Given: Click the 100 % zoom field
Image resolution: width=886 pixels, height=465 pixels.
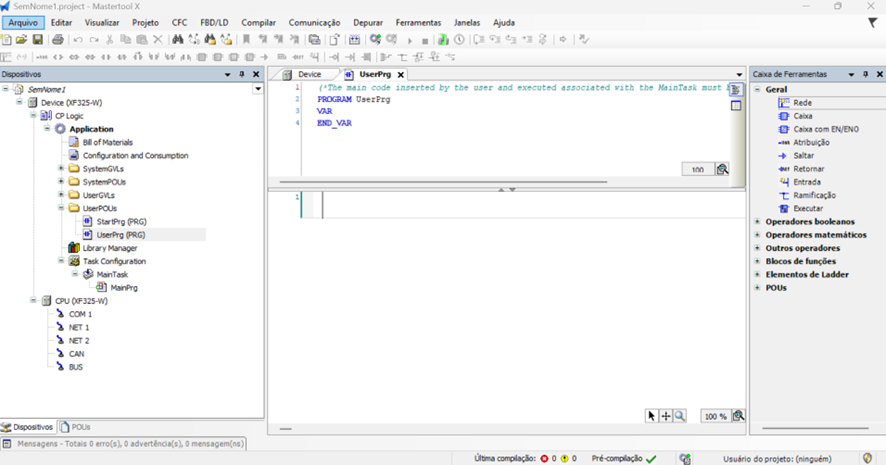Looking at the screenshot, I should tap(714, 416).
